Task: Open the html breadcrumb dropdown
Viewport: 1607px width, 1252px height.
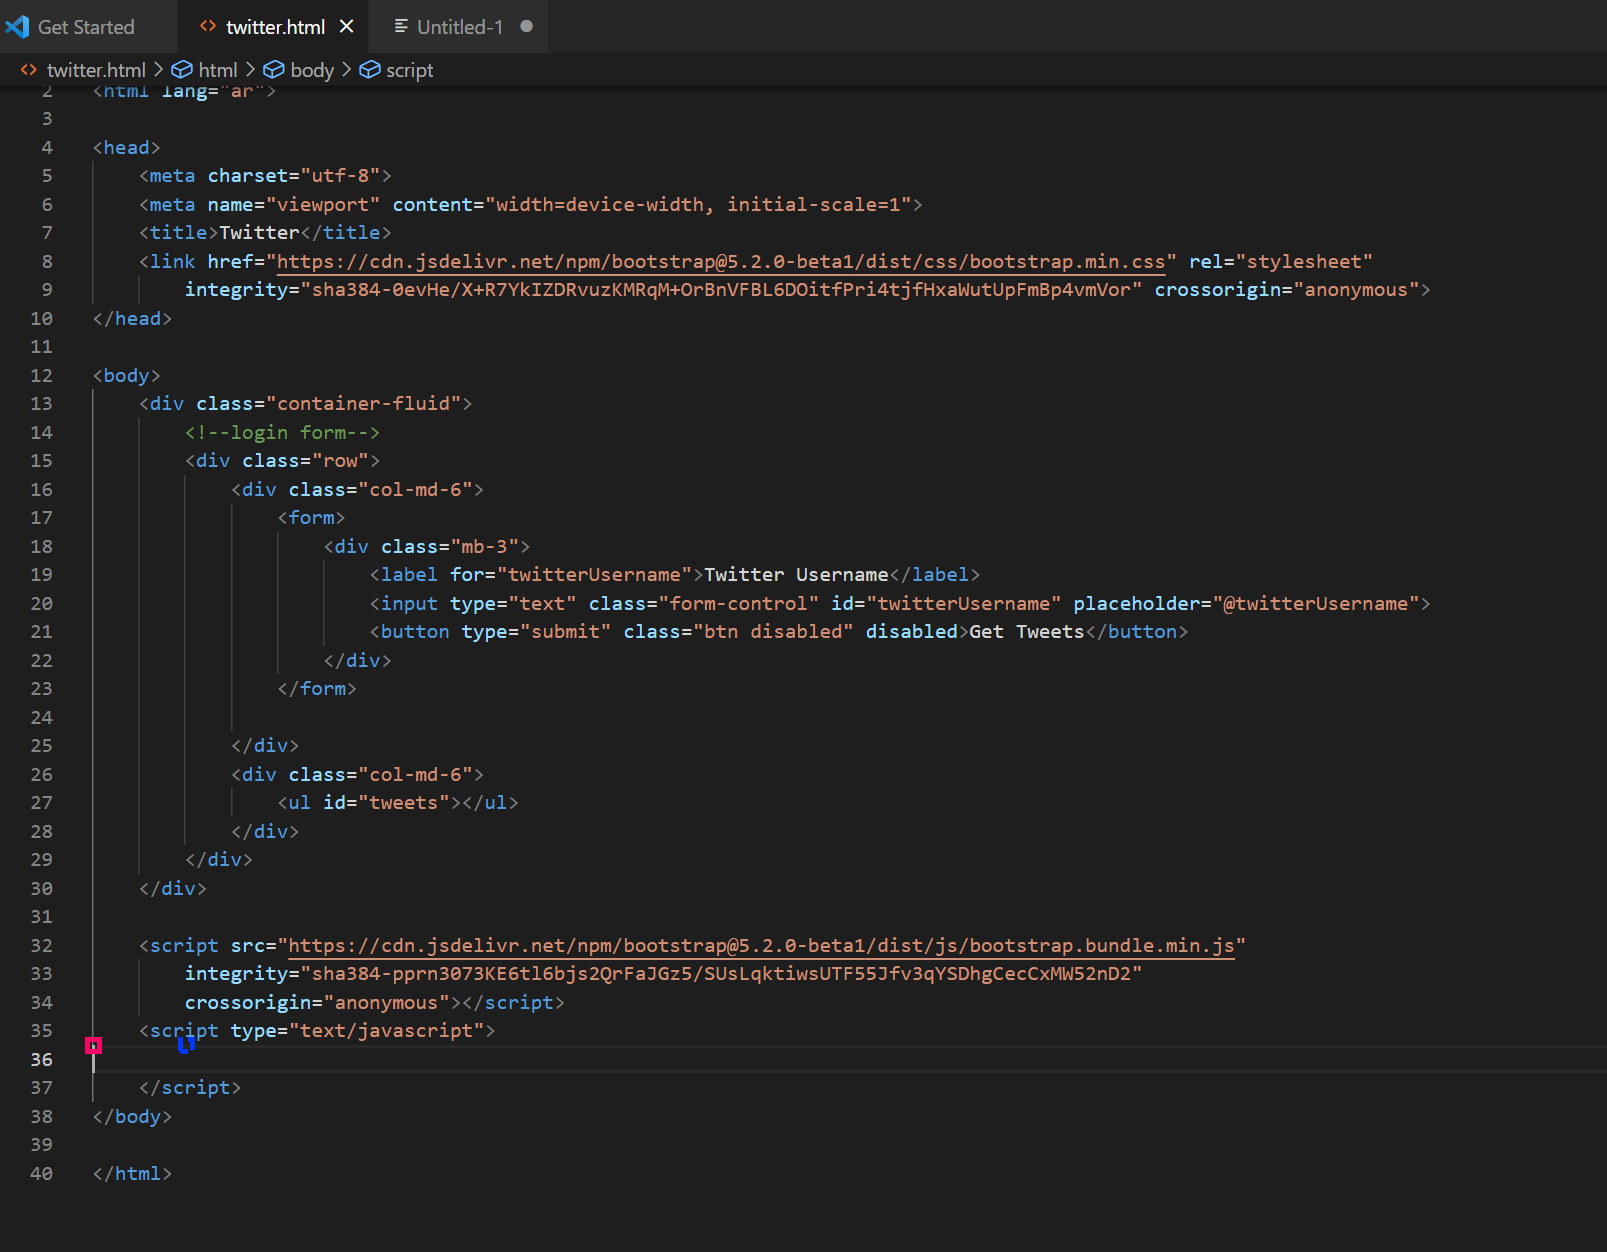Action: point(219,70)
